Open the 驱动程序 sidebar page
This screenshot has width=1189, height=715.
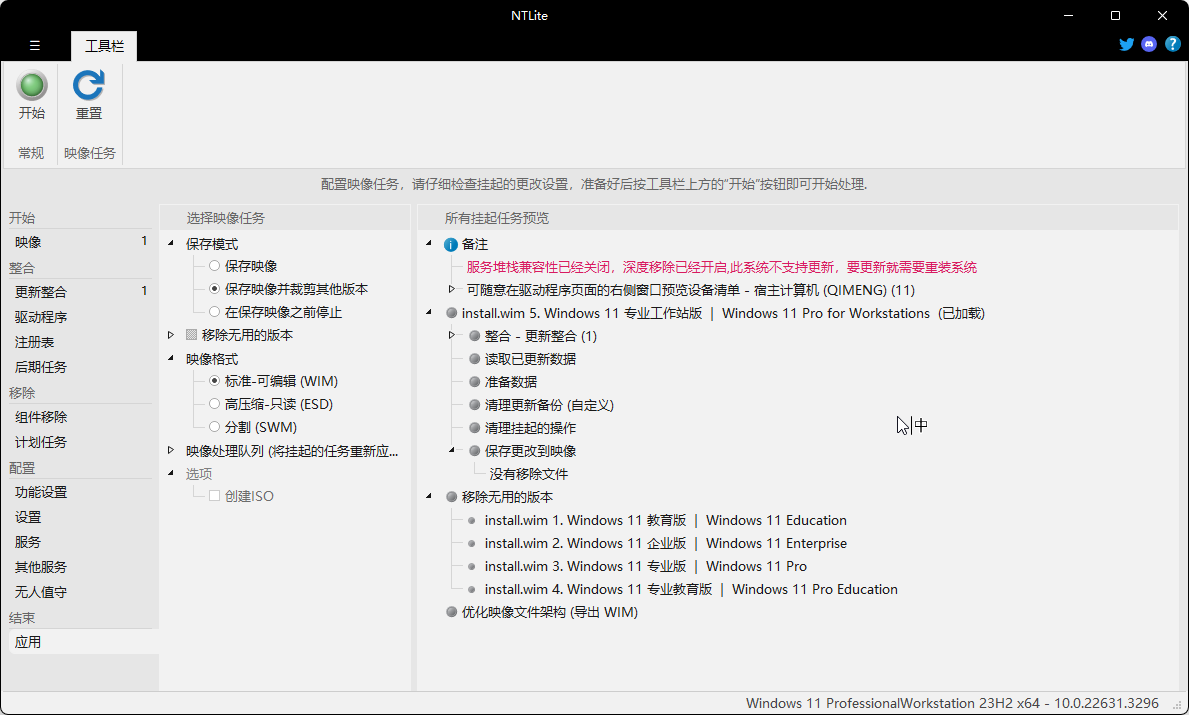[x=80, y=317]
